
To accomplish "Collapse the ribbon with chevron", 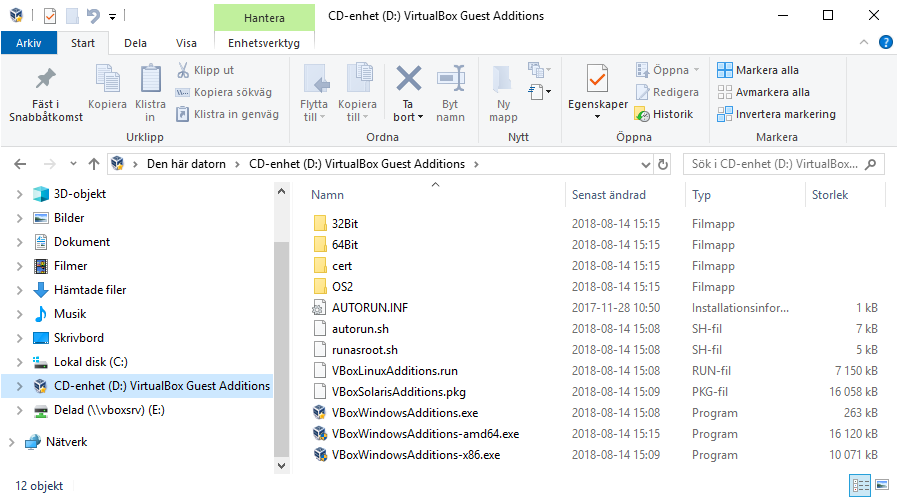I will 864,42.
